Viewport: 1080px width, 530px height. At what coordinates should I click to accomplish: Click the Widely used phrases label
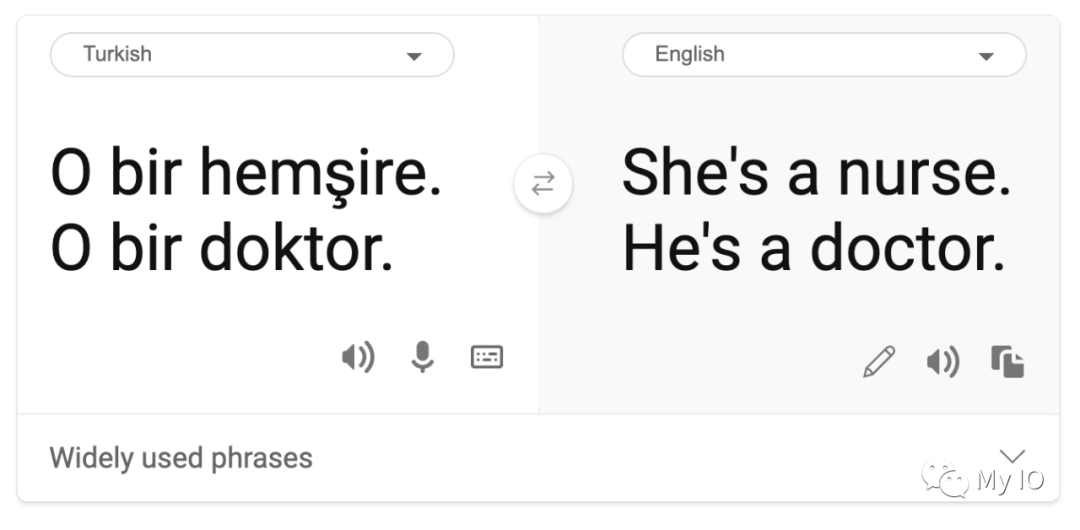point(181,458)
